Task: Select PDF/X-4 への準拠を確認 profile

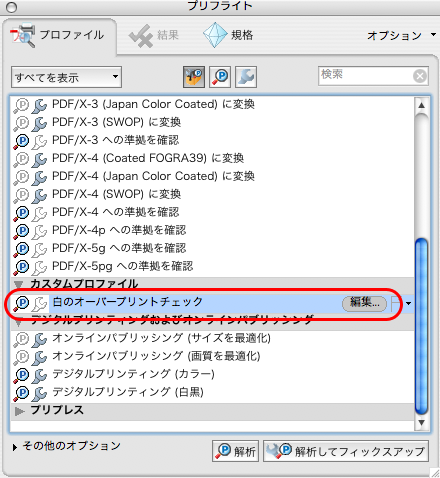Action: pos(213,212)
